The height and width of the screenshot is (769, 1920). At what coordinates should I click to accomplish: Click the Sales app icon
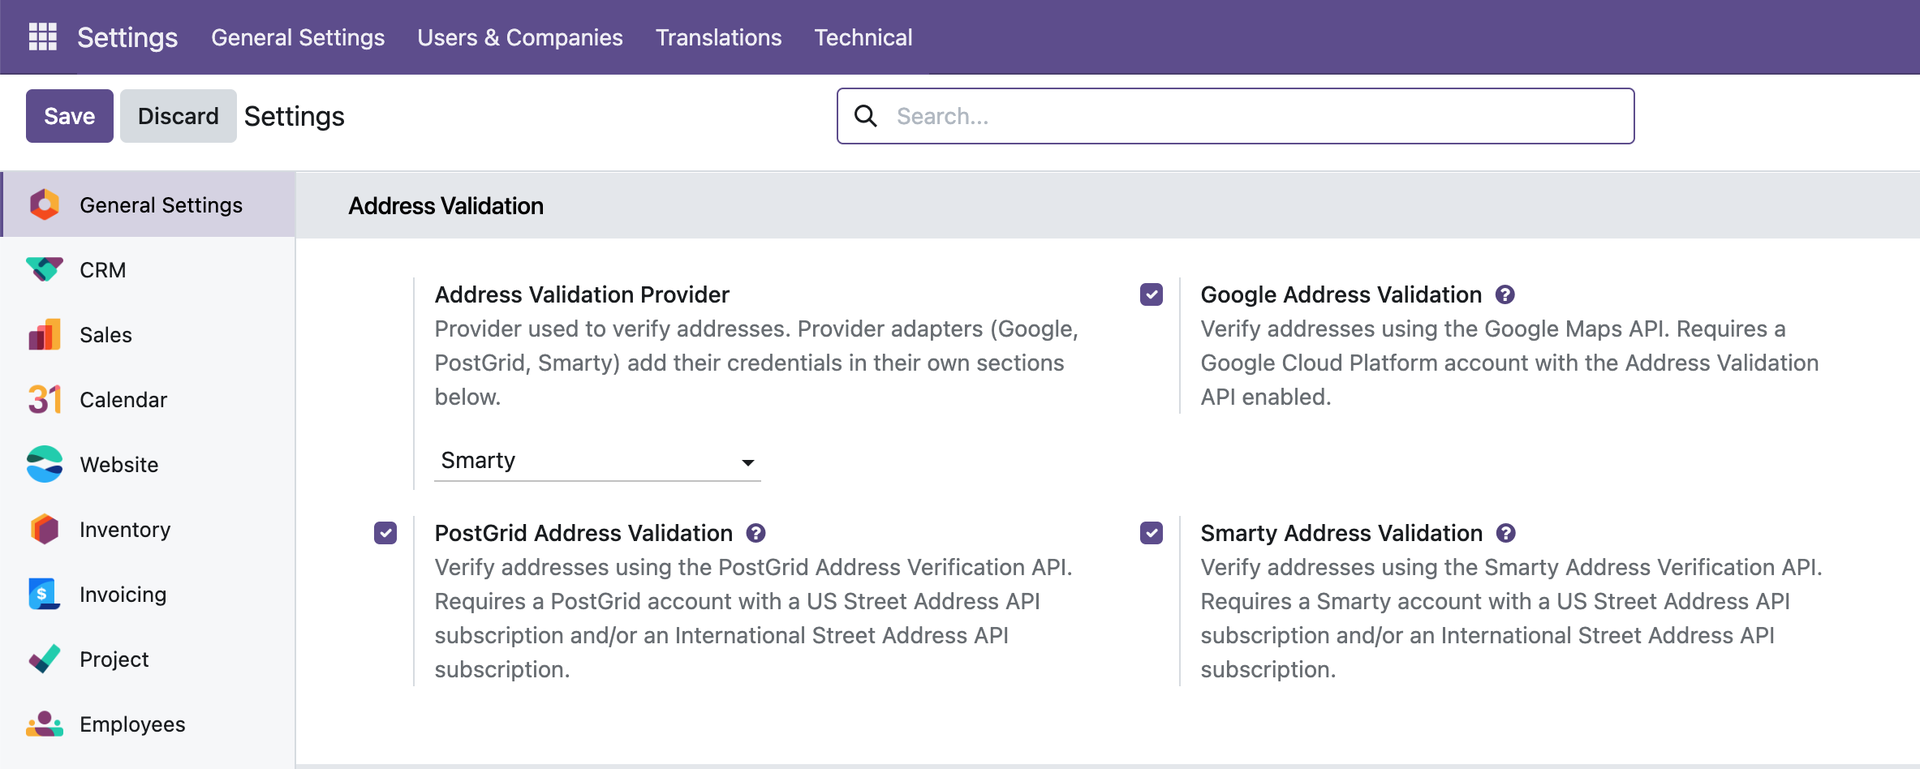[44, 335]
